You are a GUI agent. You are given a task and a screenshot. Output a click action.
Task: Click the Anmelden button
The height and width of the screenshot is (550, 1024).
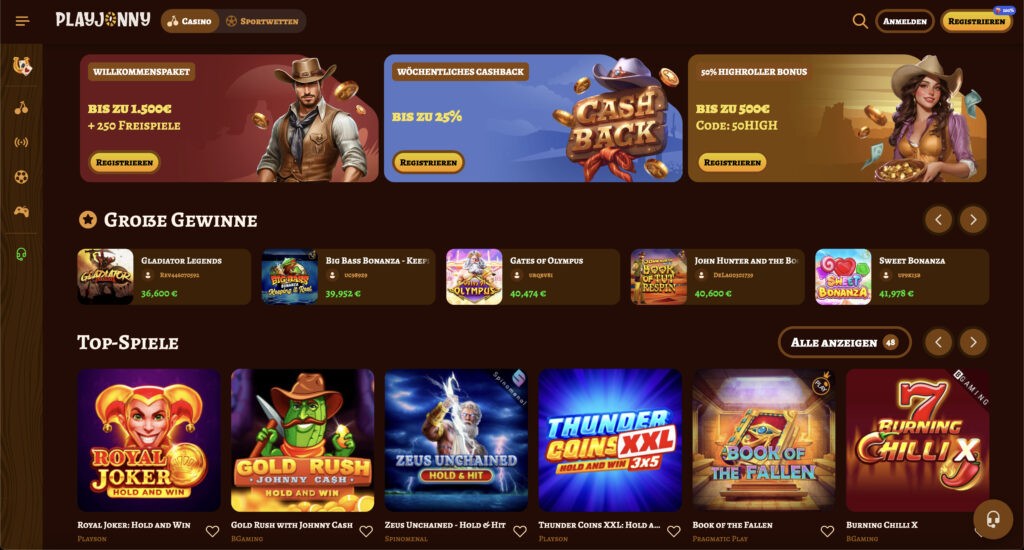pos(904,22)
